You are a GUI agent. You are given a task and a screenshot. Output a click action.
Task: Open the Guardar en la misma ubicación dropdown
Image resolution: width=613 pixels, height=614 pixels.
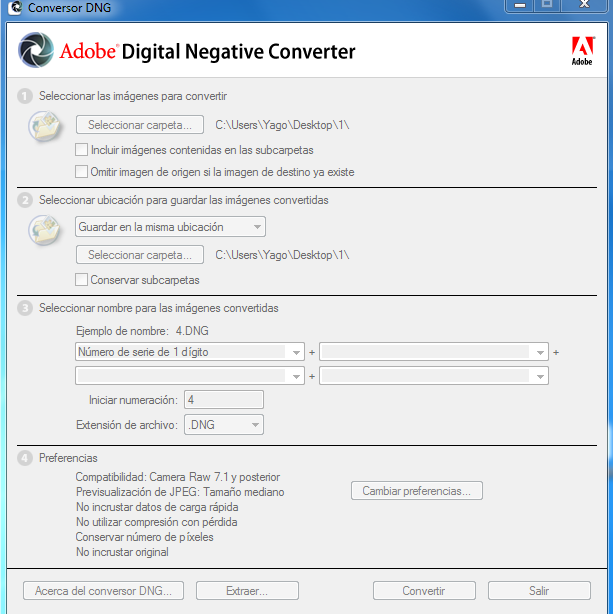coord(170,227)
